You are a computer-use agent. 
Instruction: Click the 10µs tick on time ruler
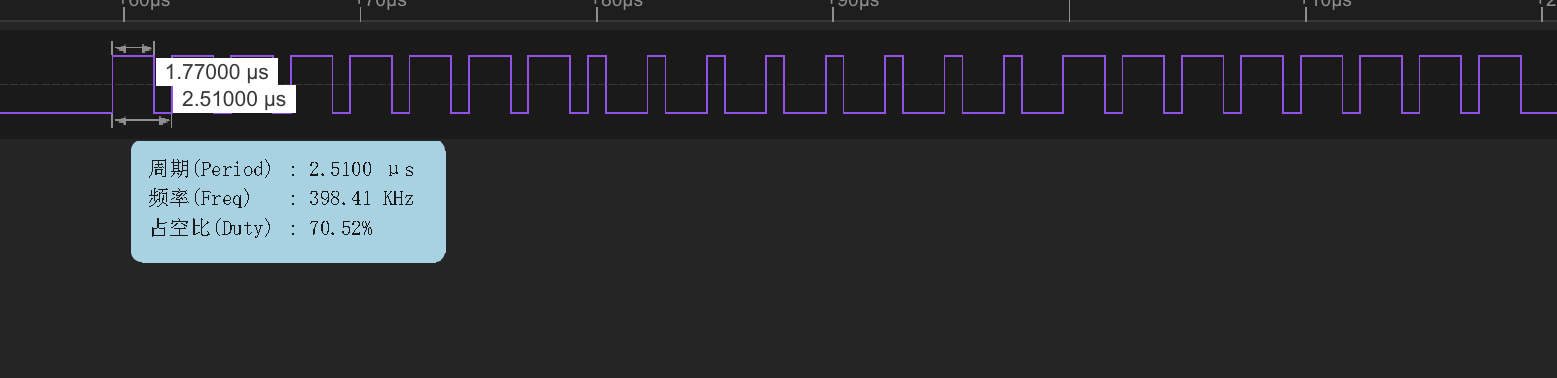(x=1329, y=4)
